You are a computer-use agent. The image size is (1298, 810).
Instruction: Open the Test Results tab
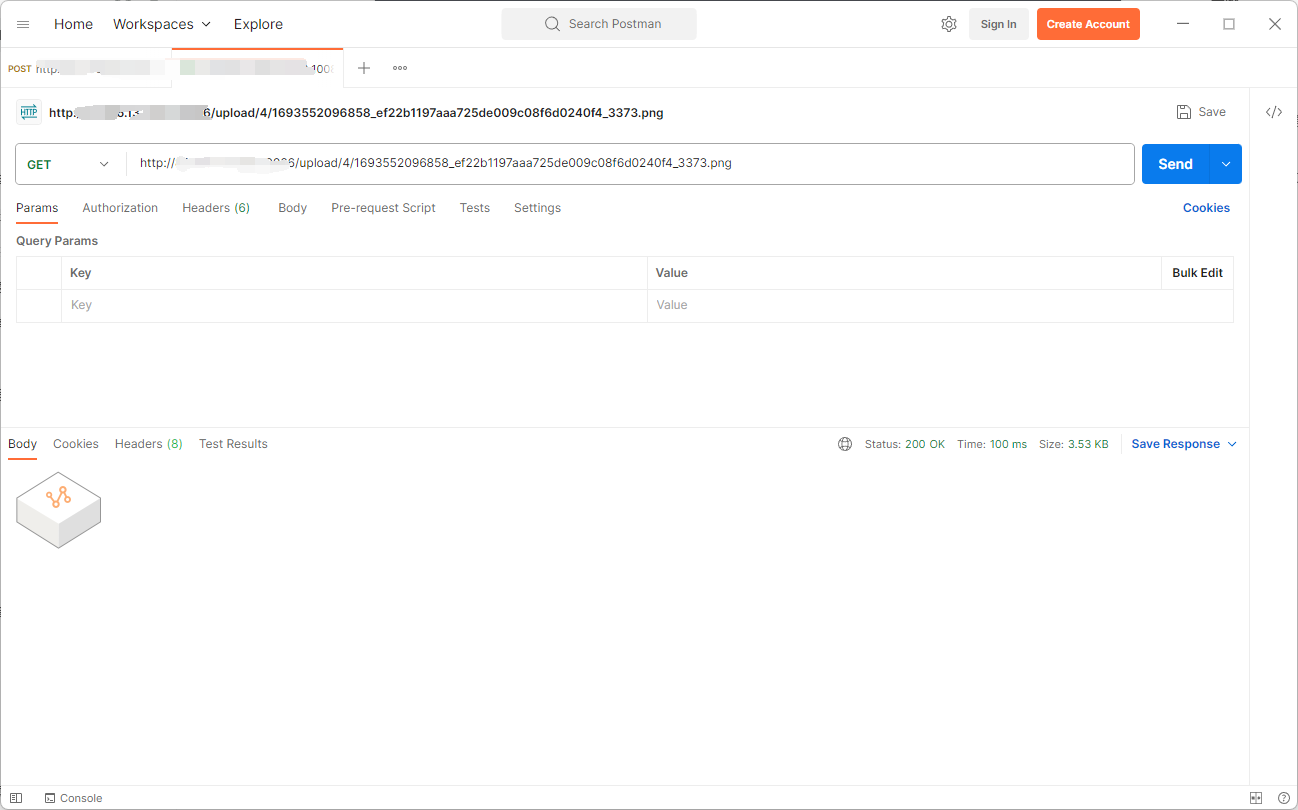pos(233,444)
